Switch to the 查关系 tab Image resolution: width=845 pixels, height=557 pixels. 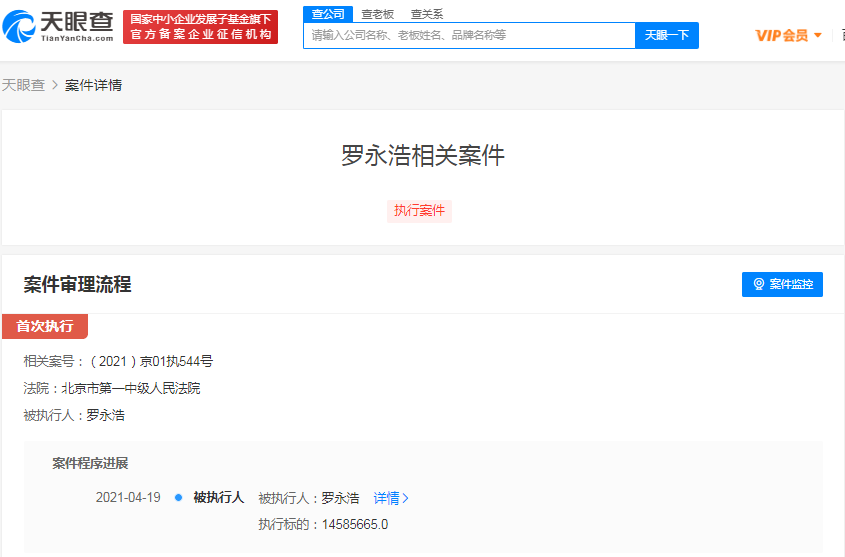pyautogui.click(x=427, y=14)
